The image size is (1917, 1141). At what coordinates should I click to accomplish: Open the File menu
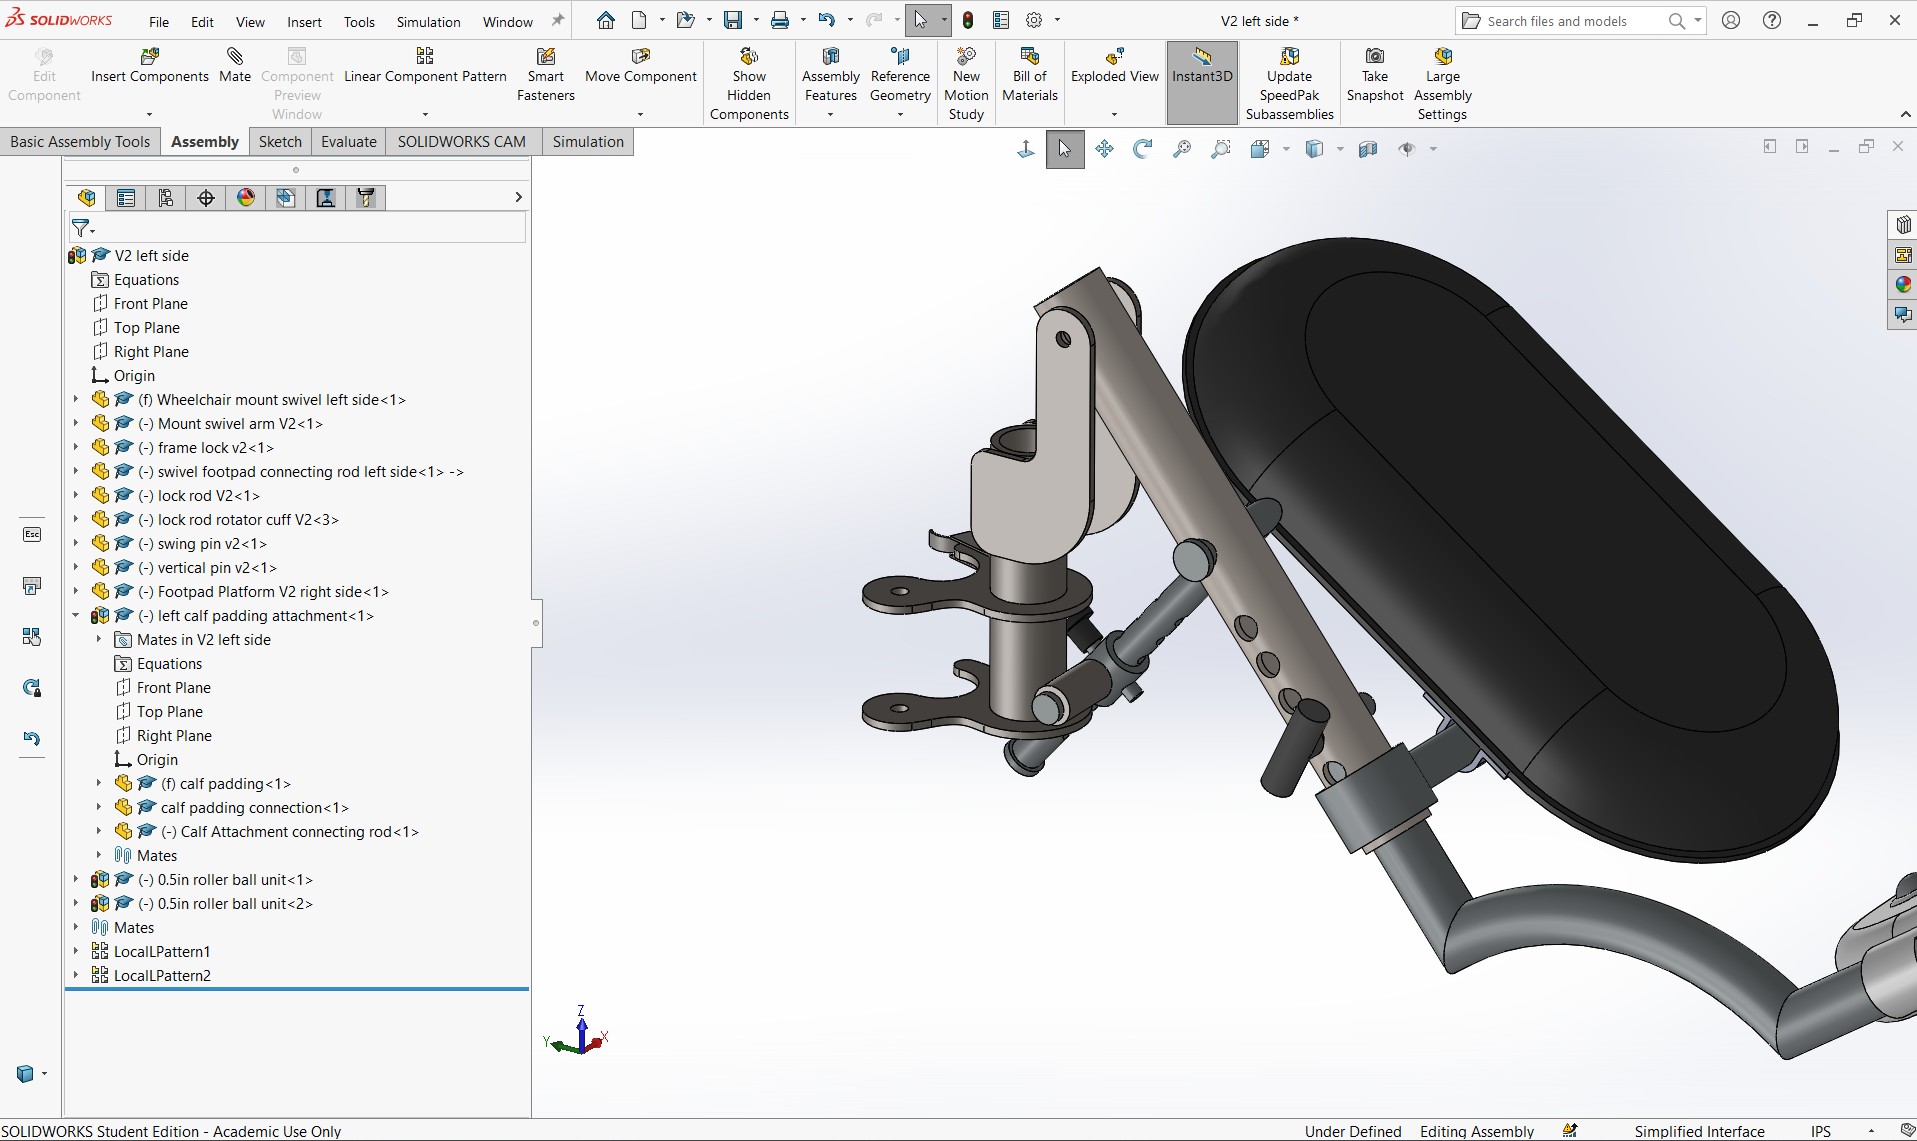point(159,22)
